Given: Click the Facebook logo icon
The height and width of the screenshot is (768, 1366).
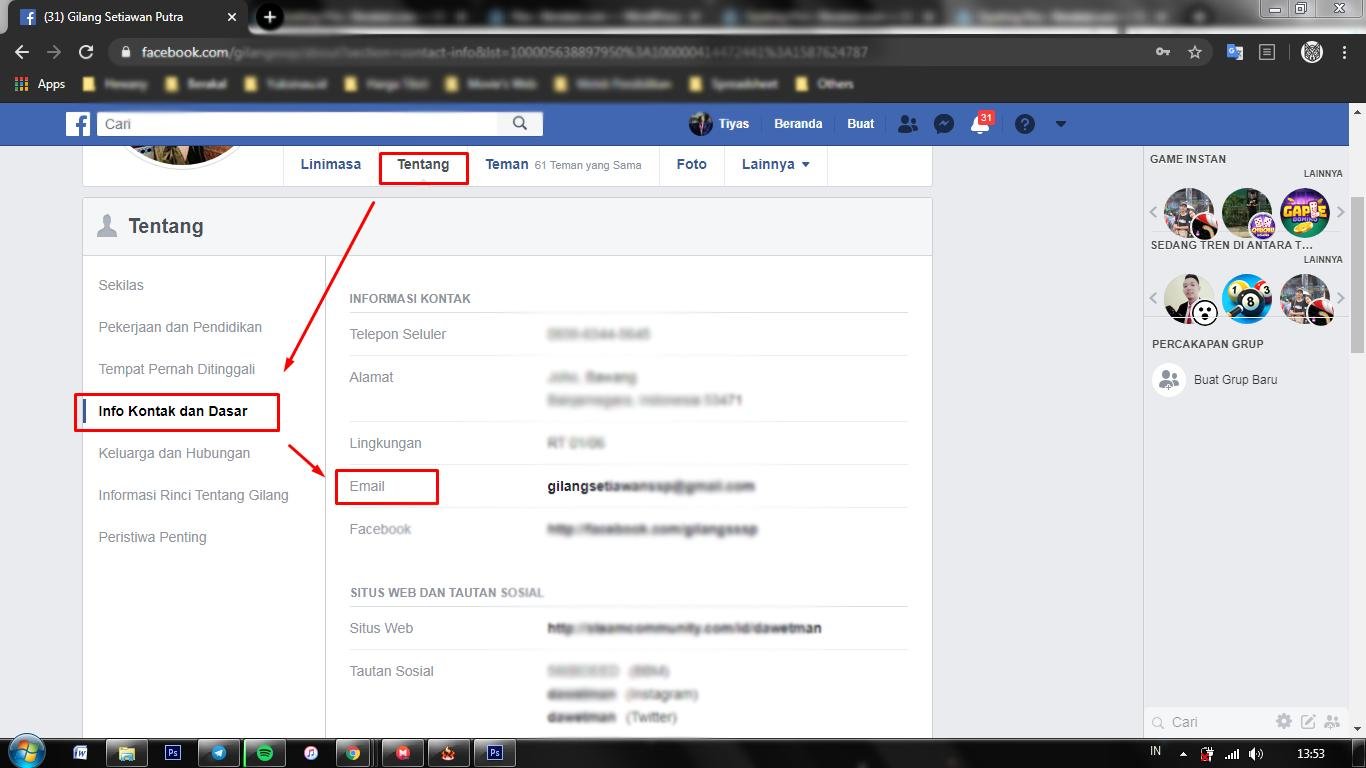Looking at the screenshot, I should coord(78,124).
